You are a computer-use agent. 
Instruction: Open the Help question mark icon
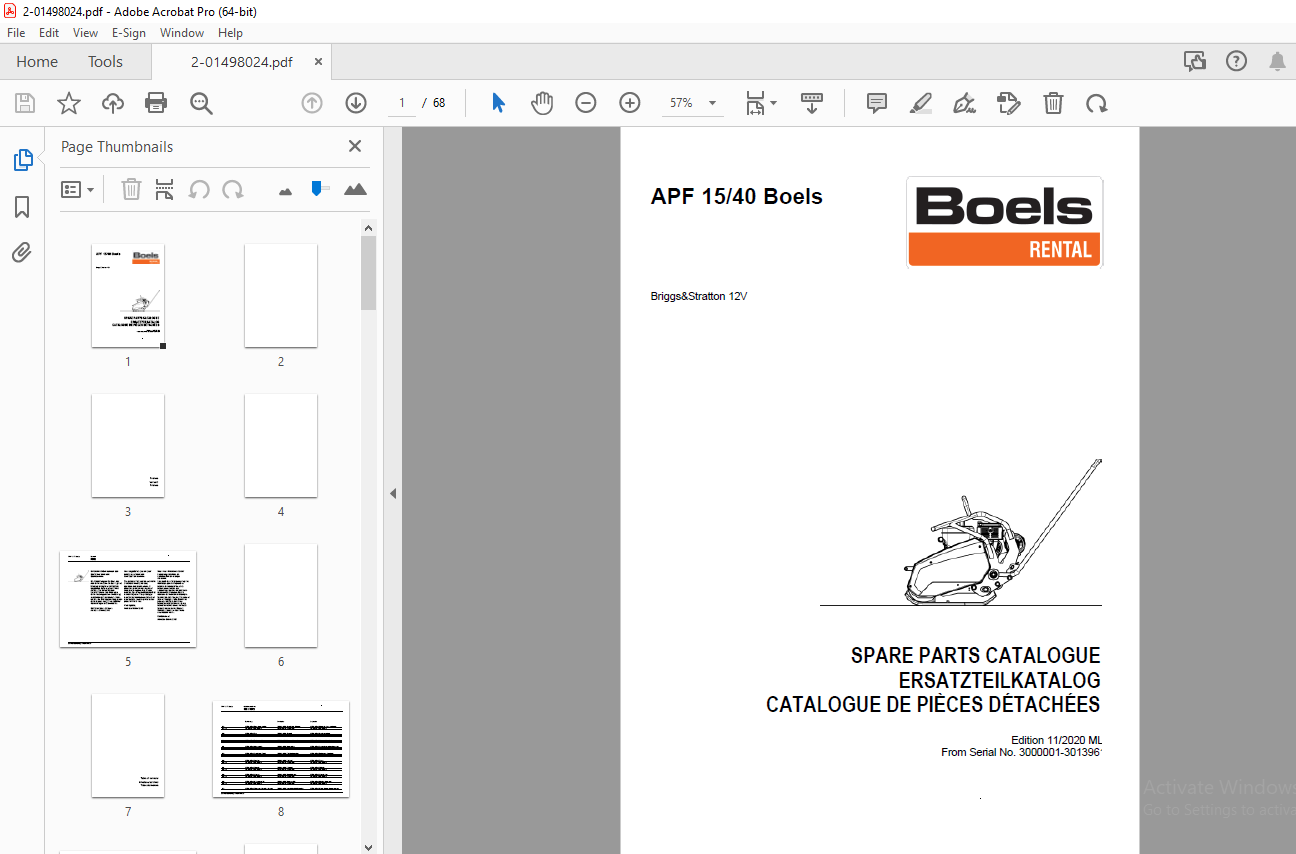click(x=1237, y=61)
